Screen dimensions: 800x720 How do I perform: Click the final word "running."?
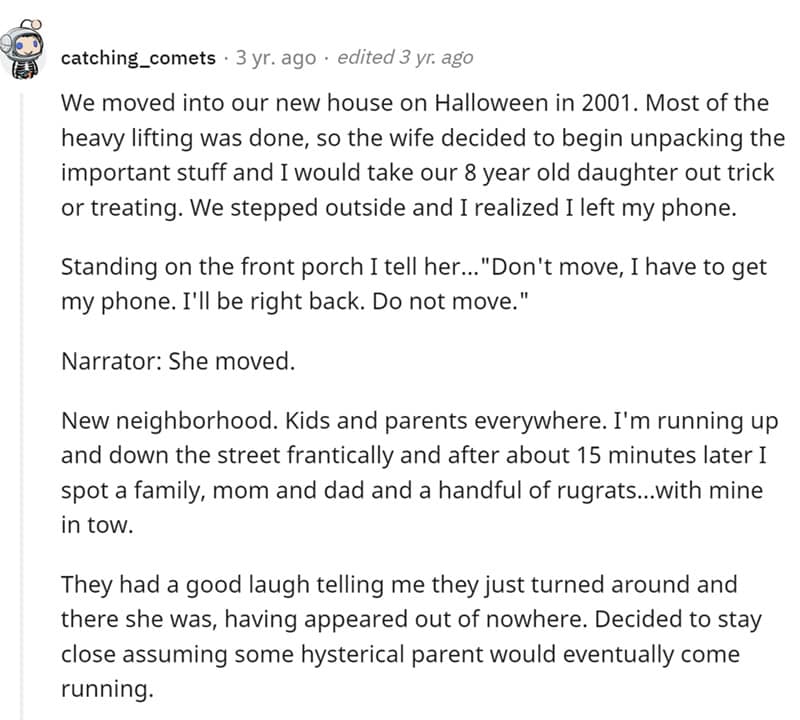[x=107, y=689]
